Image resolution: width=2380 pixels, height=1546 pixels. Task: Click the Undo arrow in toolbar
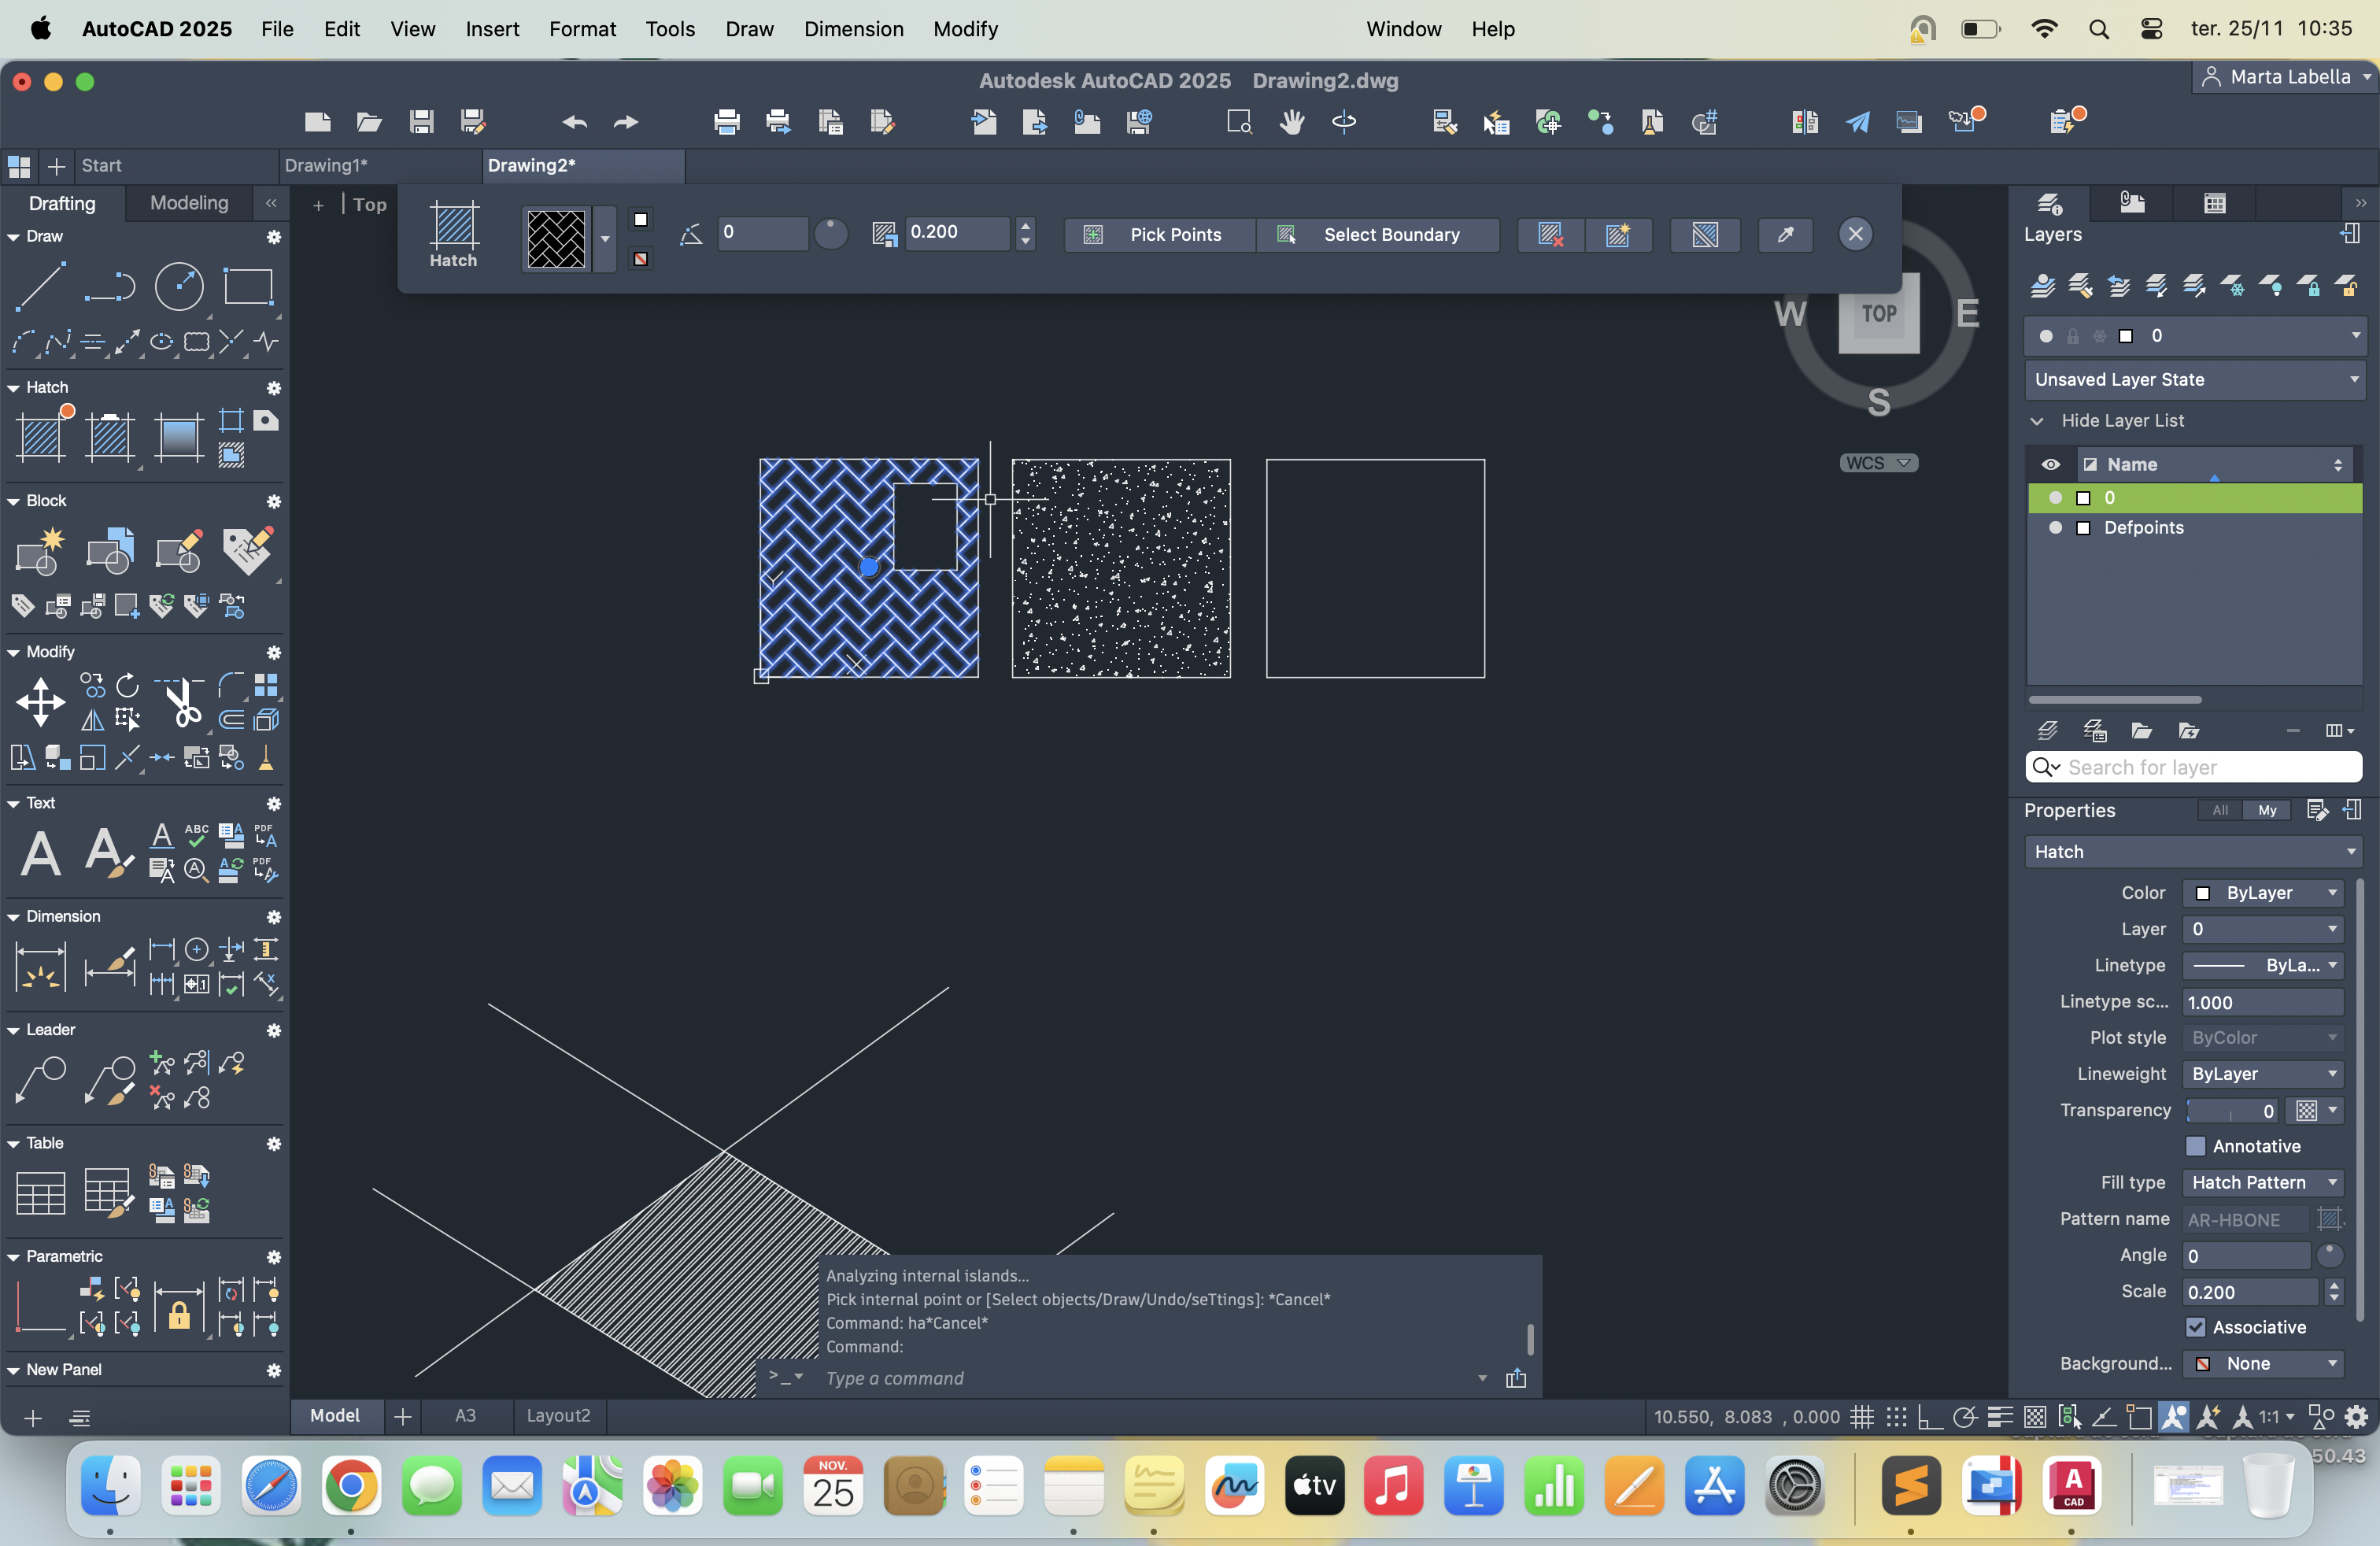pyautogui.click(x=574, y=122)
